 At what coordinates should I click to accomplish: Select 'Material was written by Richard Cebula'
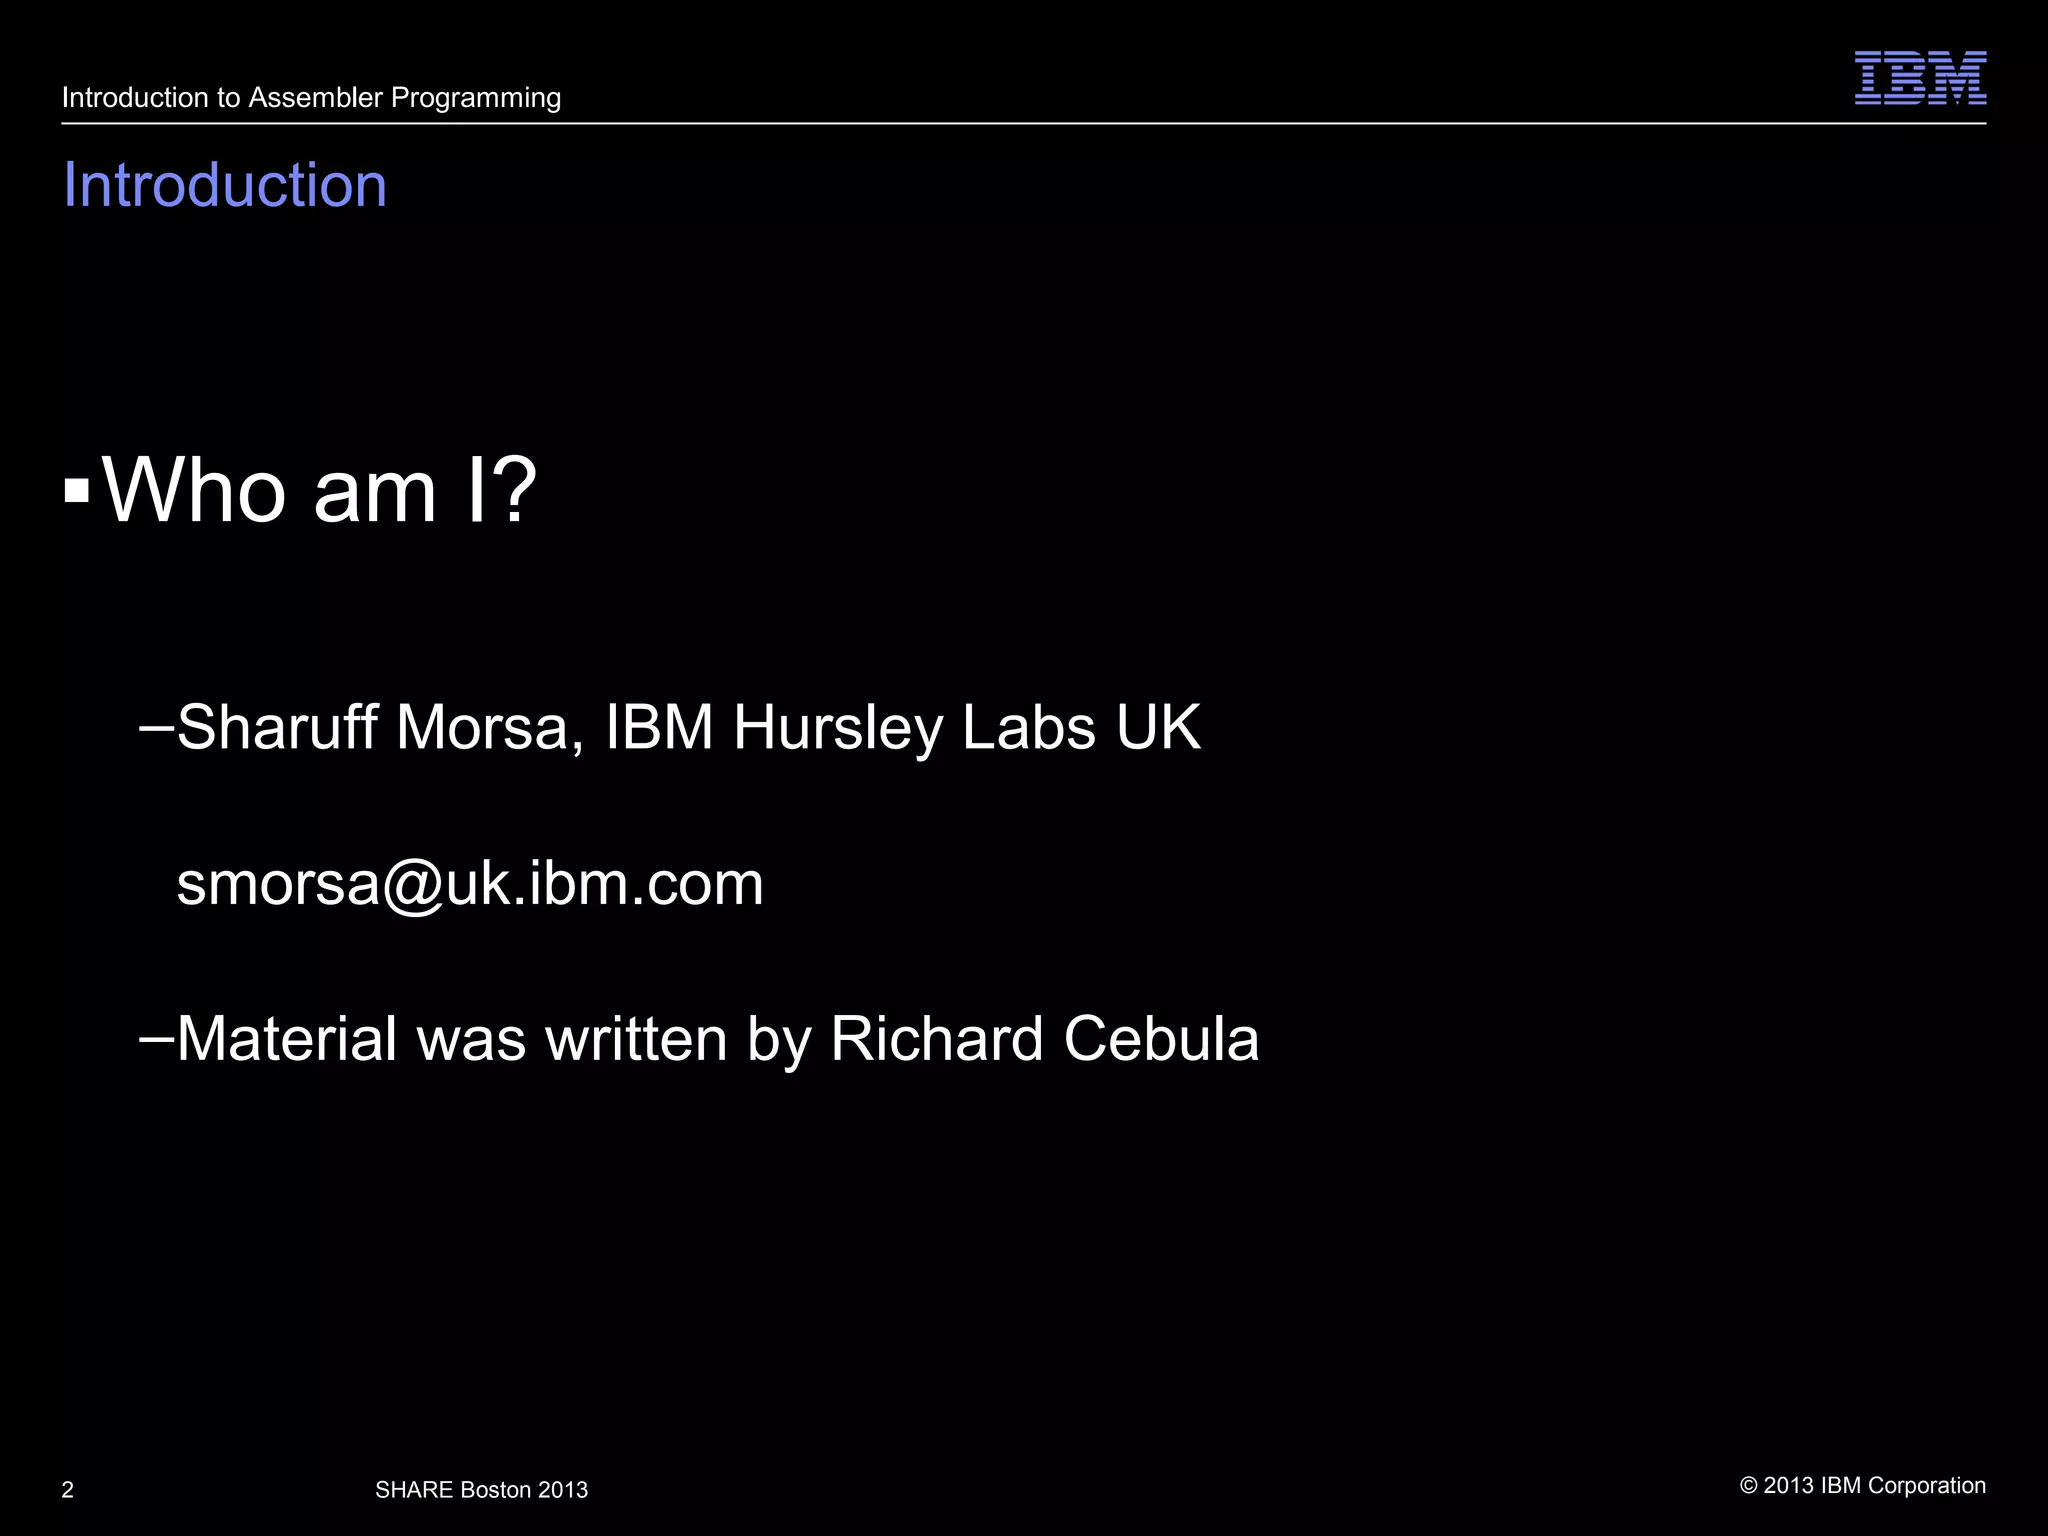click(717, 1038)
